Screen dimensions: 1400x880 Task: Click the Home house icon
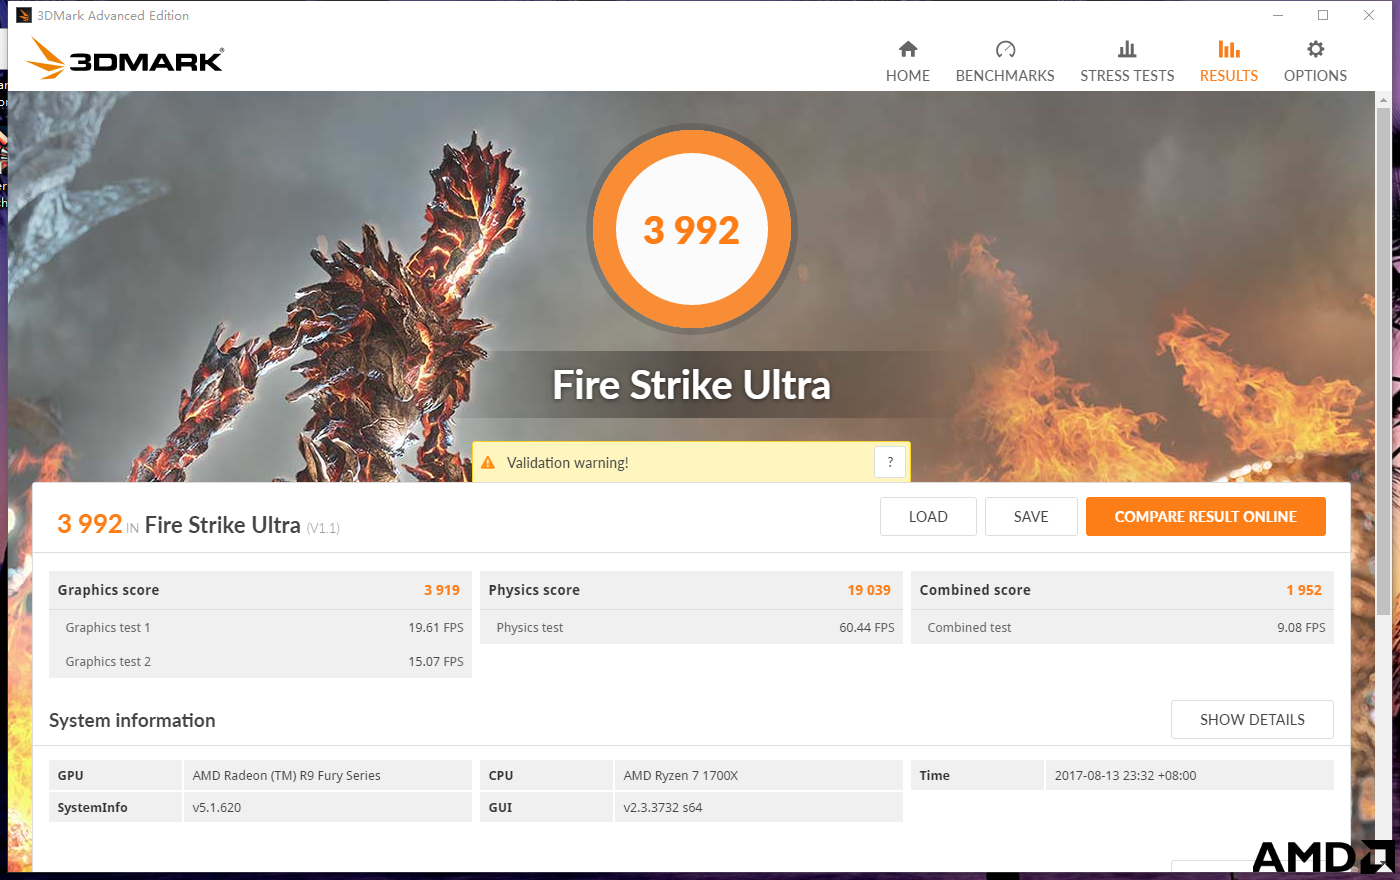pos(908,49)
